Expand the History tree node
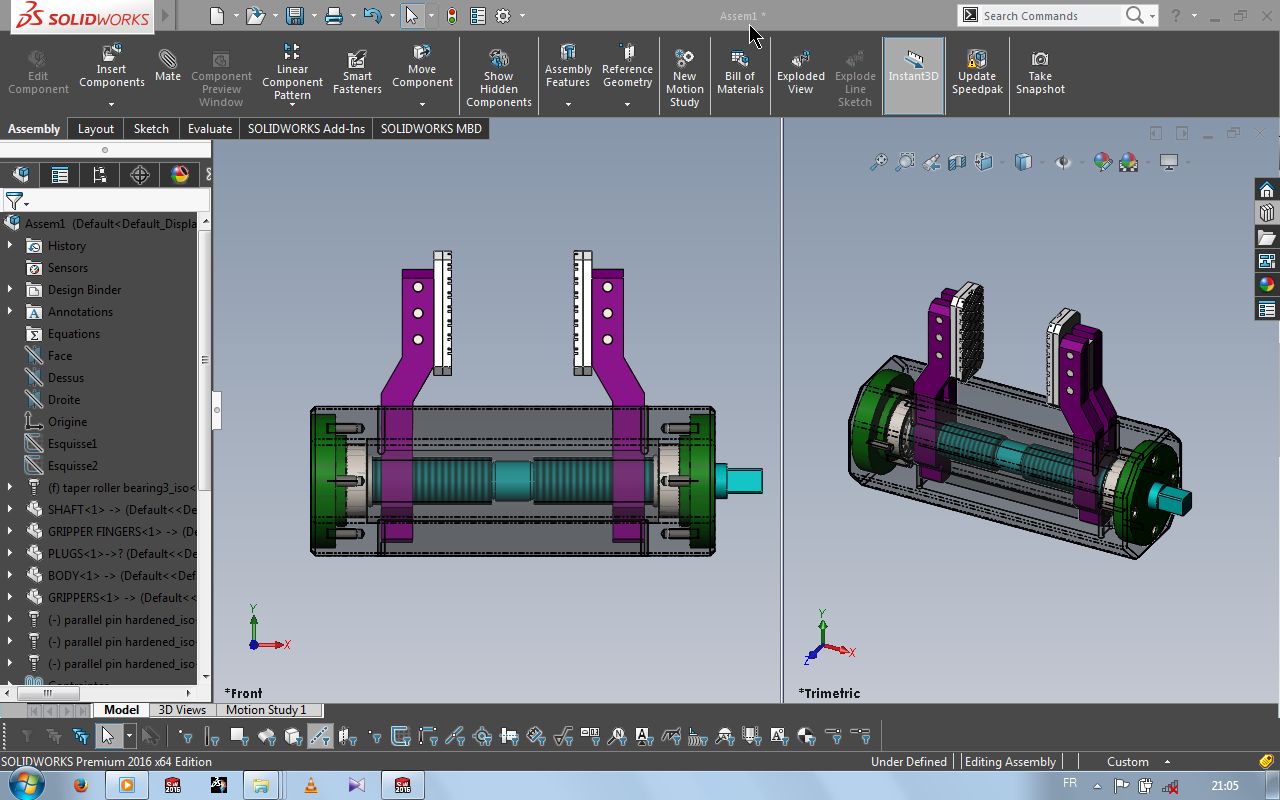The height and width of the screenshot is (800, 1280). 10,246
